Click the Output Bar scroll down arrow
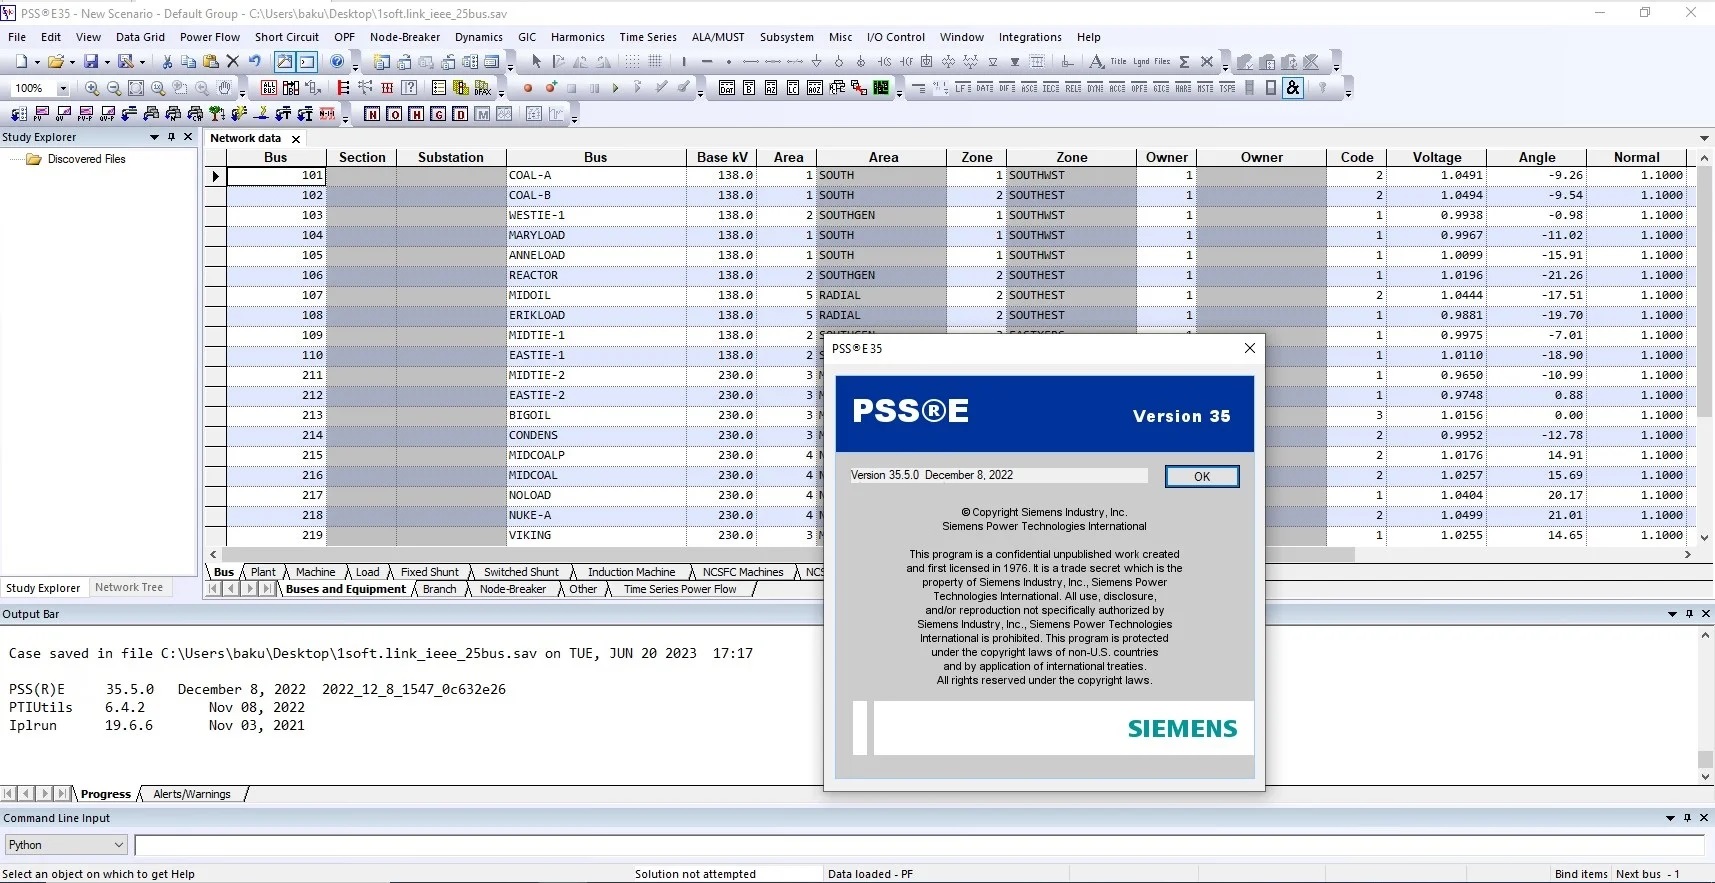 click(1705, 777)
